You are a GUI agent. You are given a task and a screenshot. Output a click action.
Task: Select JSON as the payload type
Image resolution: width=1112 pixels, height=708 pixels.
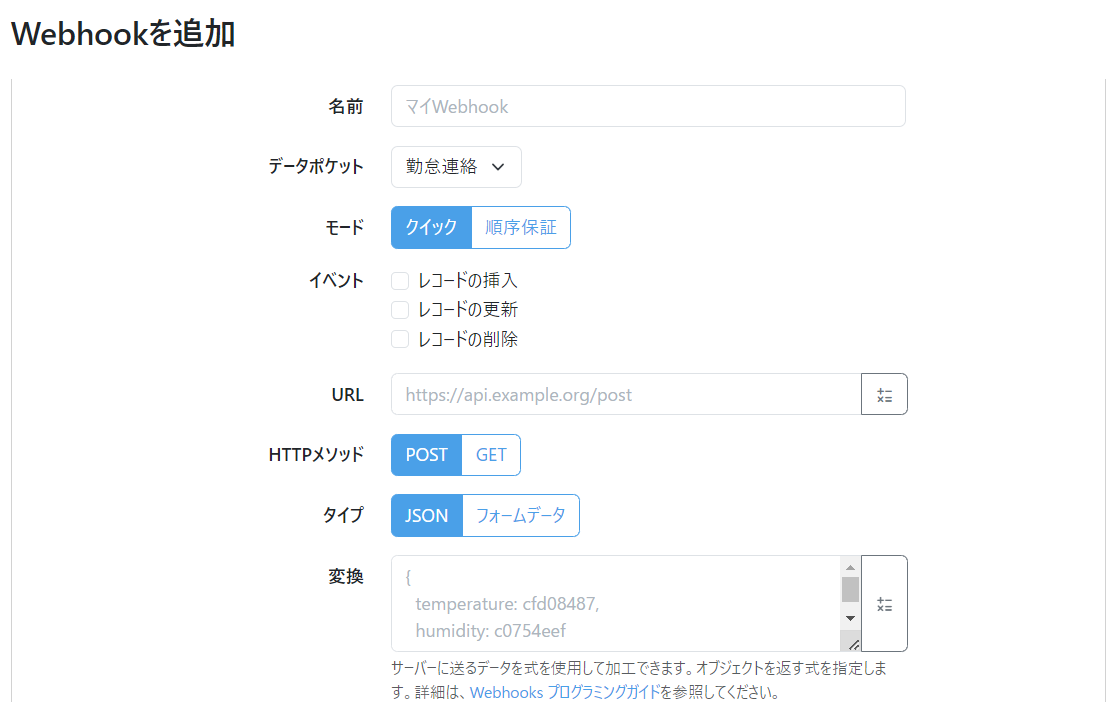pos(426,515)
